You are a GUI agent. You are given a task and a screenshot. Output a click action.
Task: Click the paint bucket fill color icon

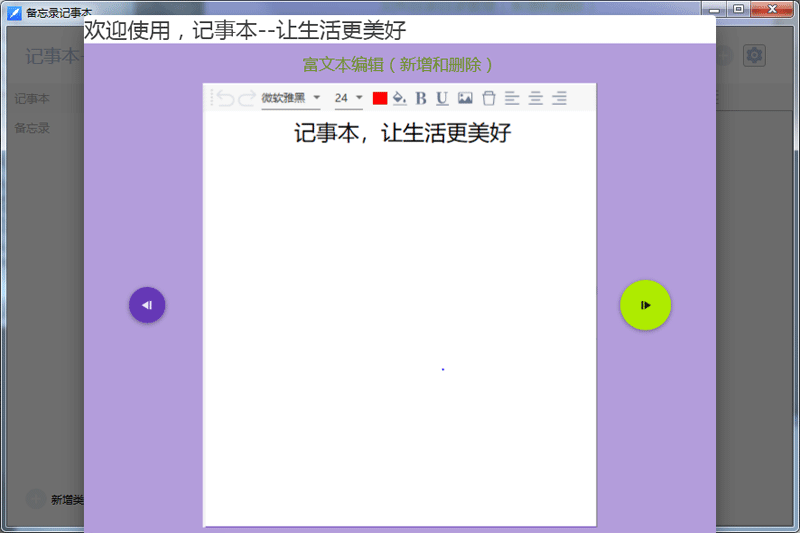tap(399, 98)
